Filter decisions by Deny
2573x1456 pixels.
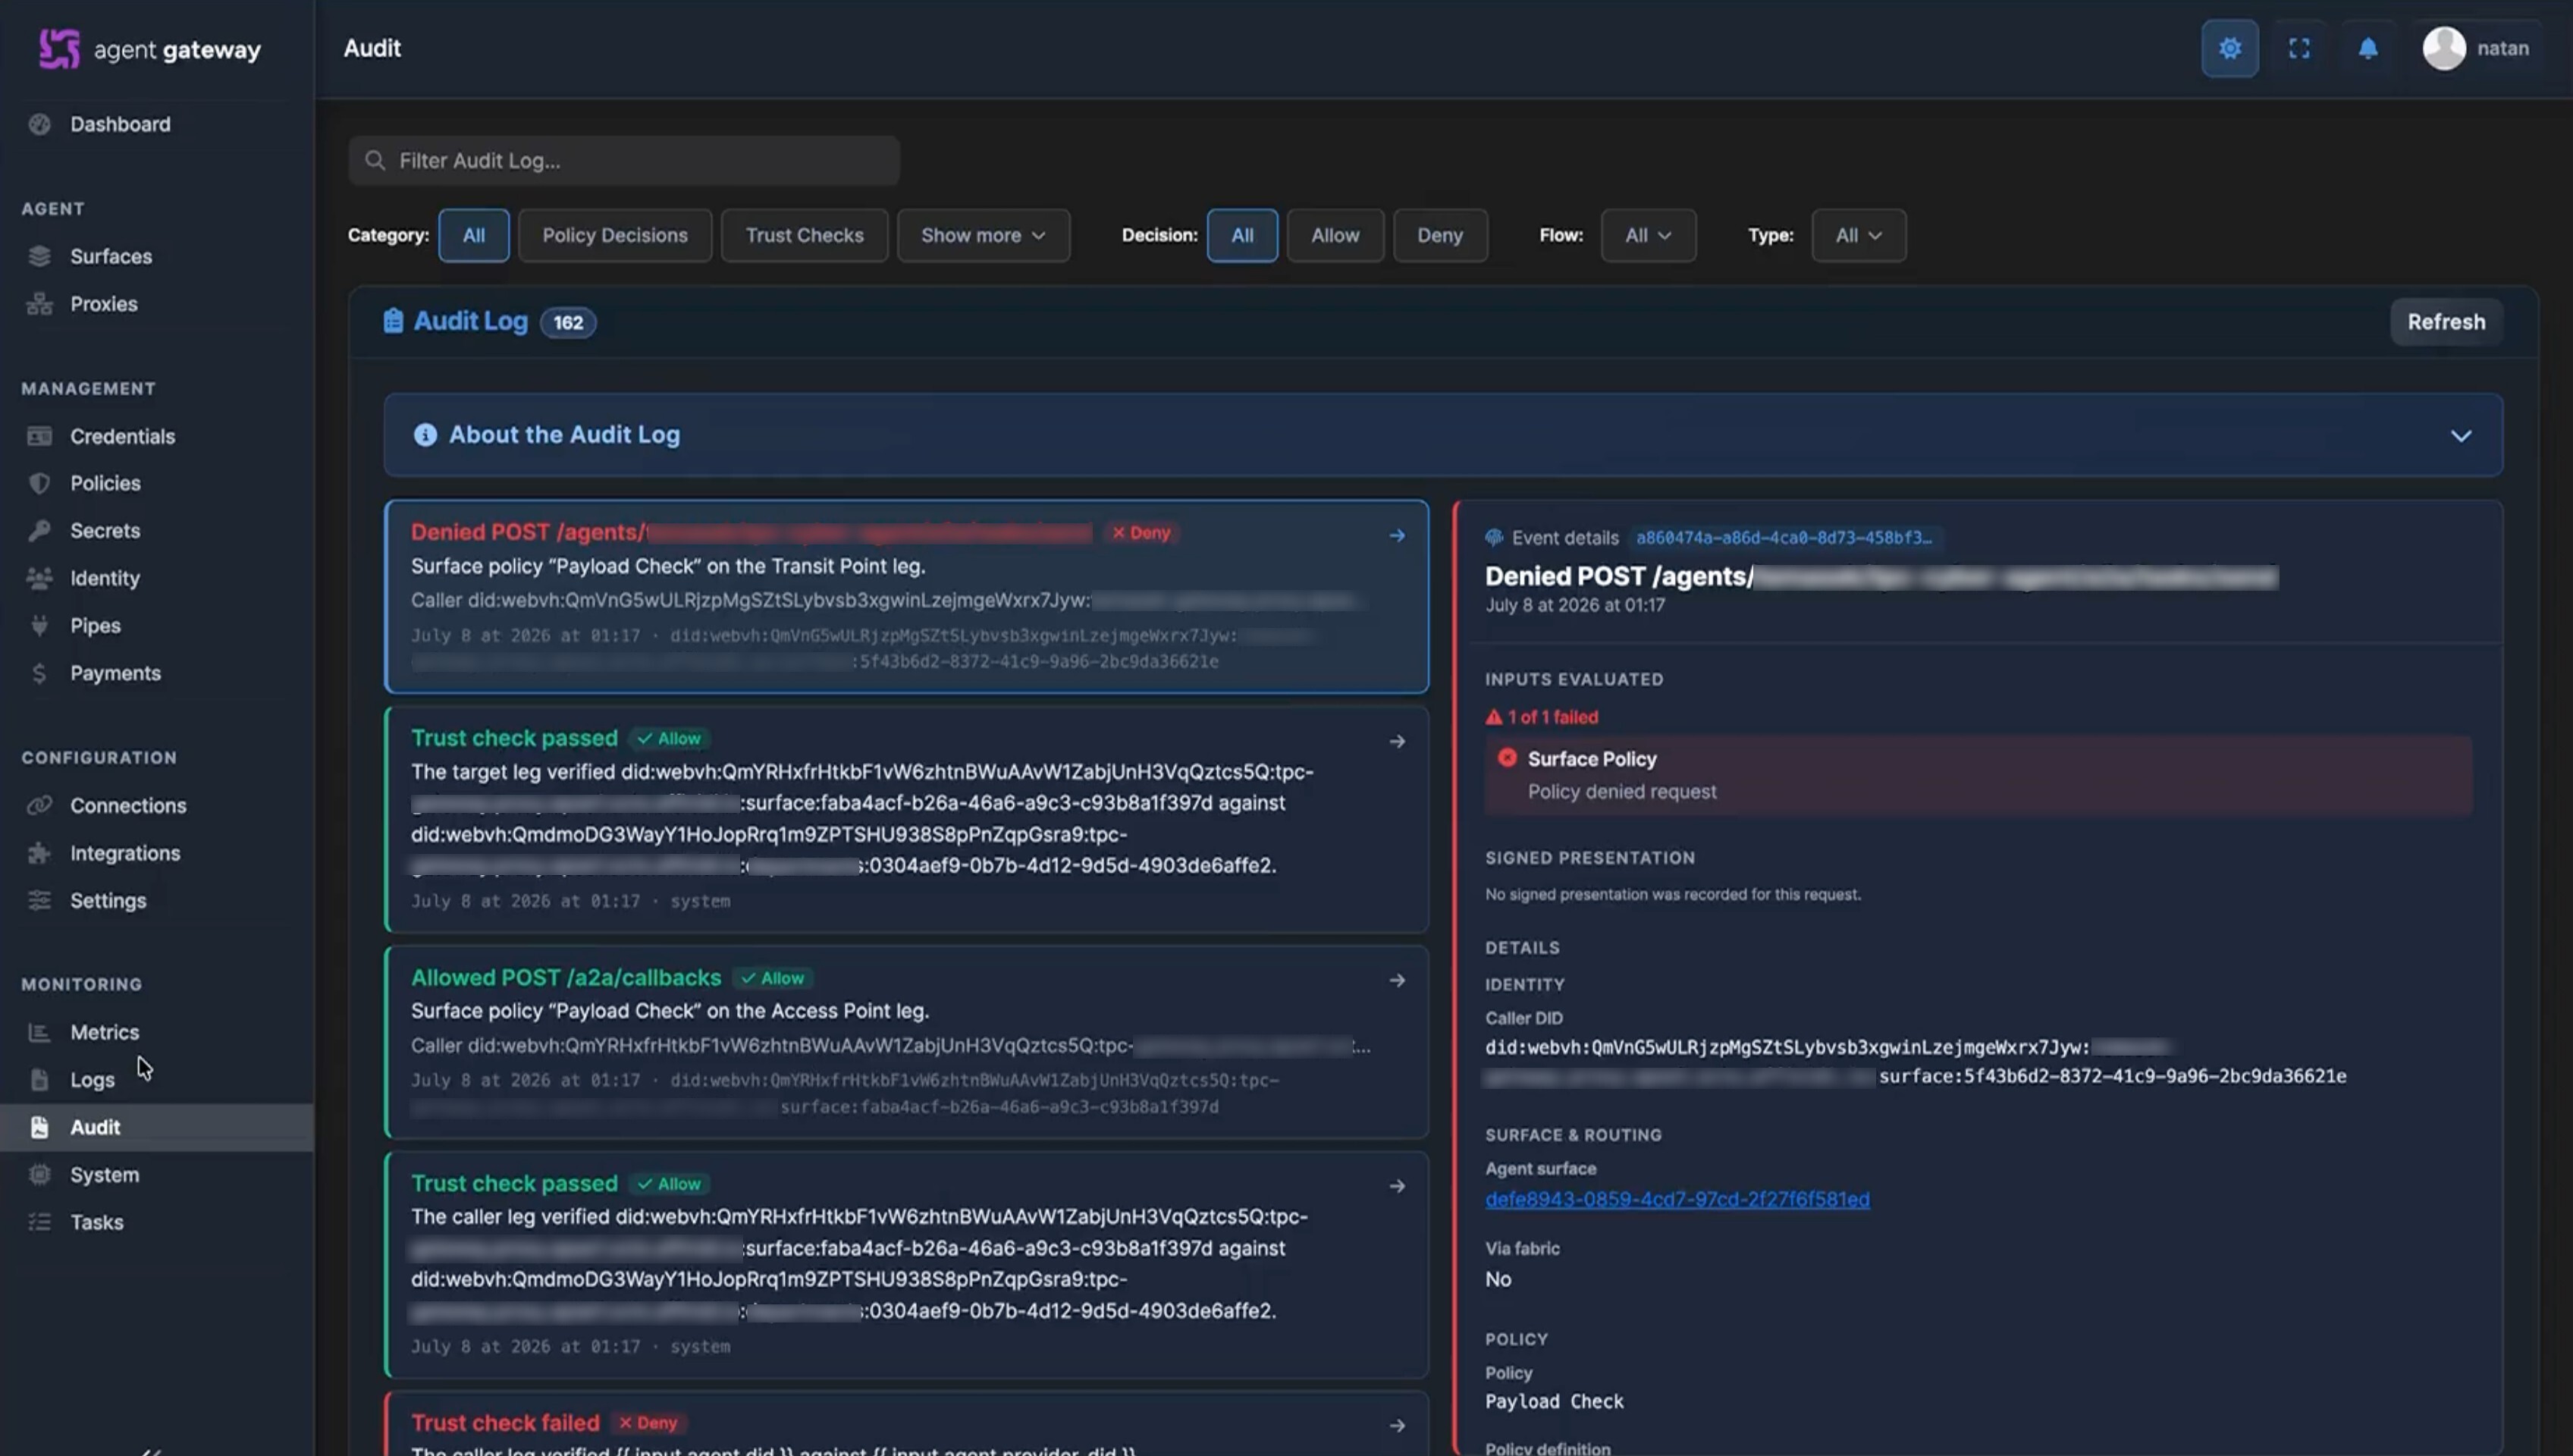coord(1440,235)
